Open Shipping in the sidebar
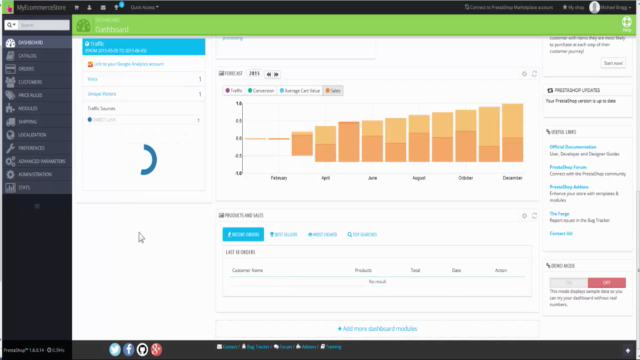Screen dimensions: 640x360 click(x=37, y=122)
